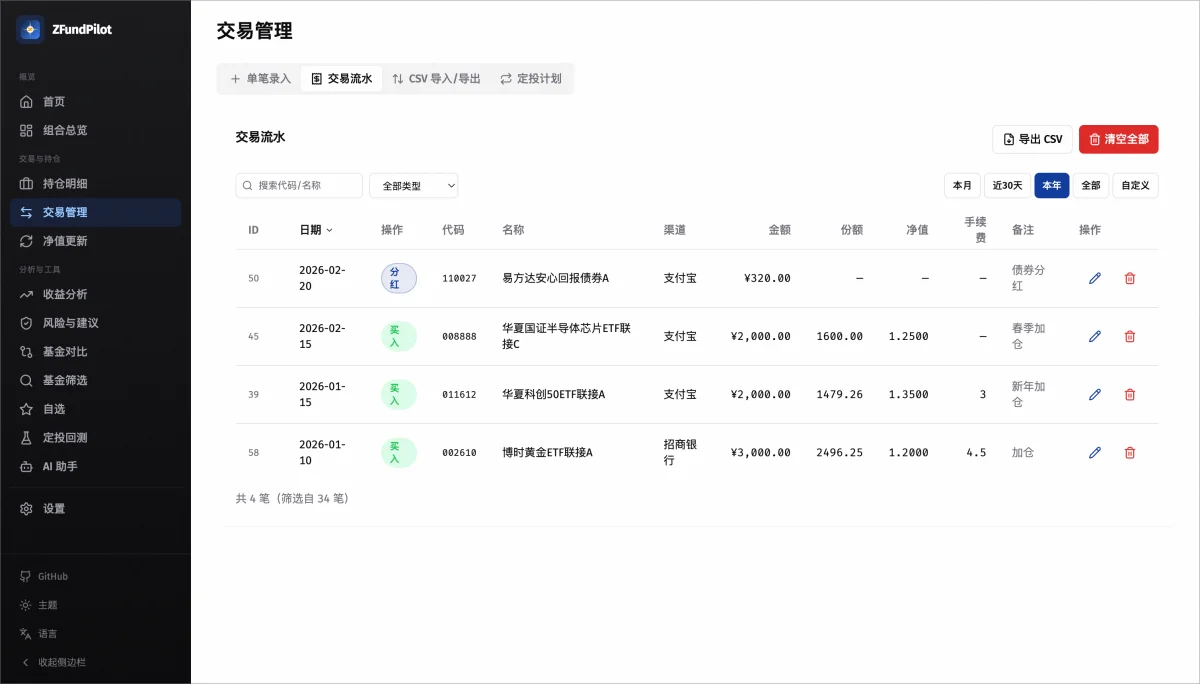Image resolution: width=1200 pixels, height=684 pixels.
Task: Collapse sidebar via 收起侧边栏
Action: click(x=95, y=662)
